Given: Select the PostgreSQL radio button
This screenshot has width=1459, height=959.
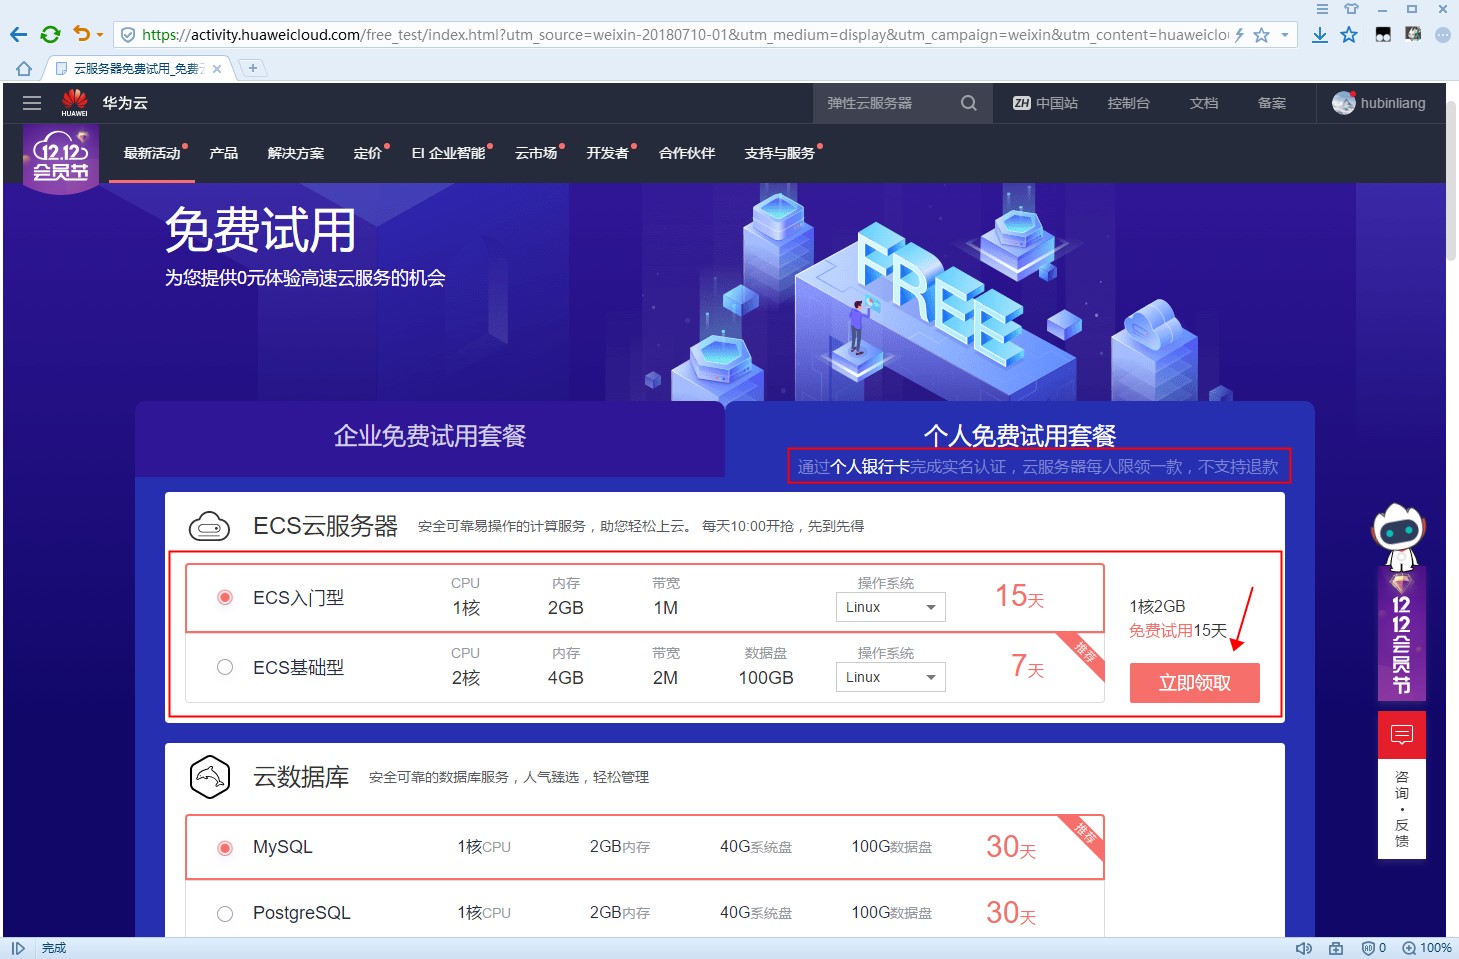Looking at the screenshot, I should tap(225, 913).
